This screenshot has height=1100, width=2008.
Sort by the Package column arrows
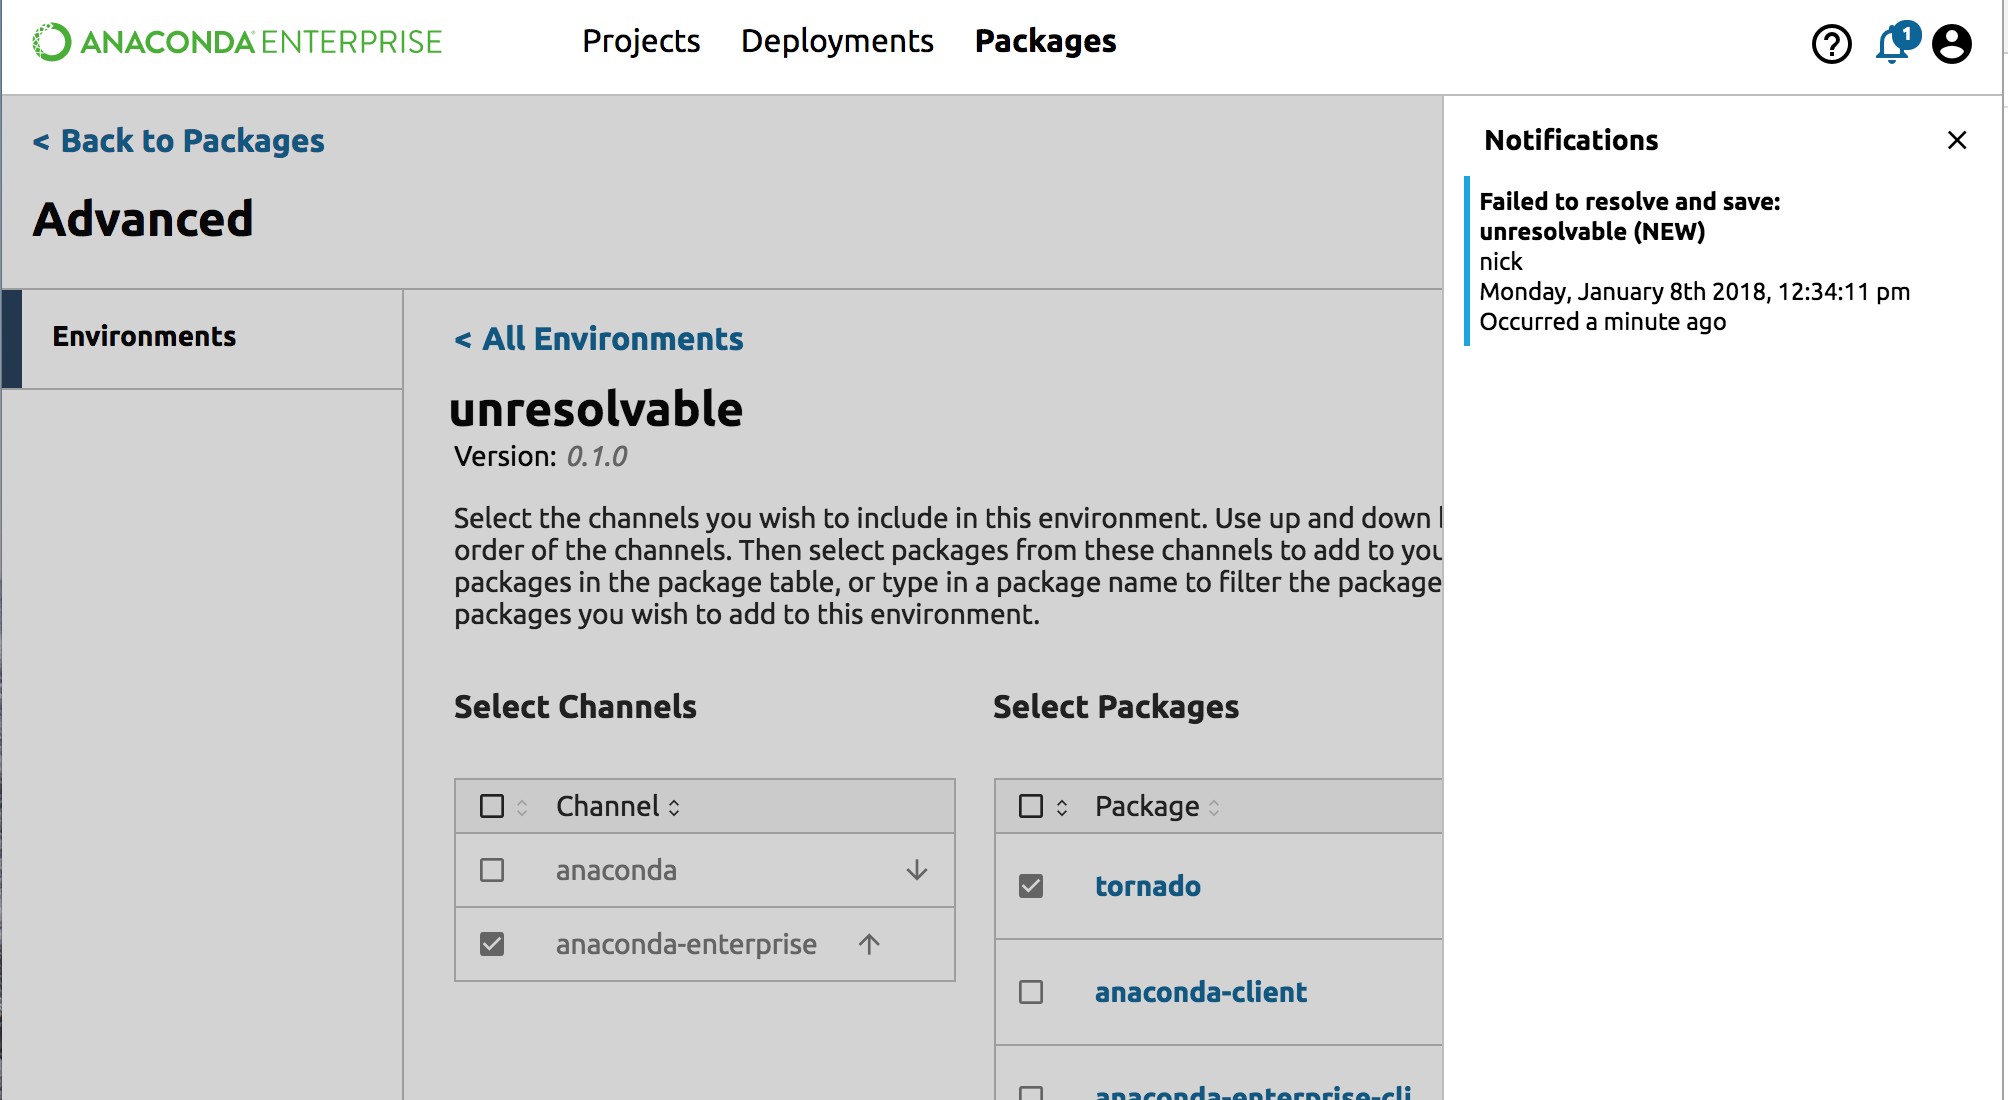[x=1214, y=807]
